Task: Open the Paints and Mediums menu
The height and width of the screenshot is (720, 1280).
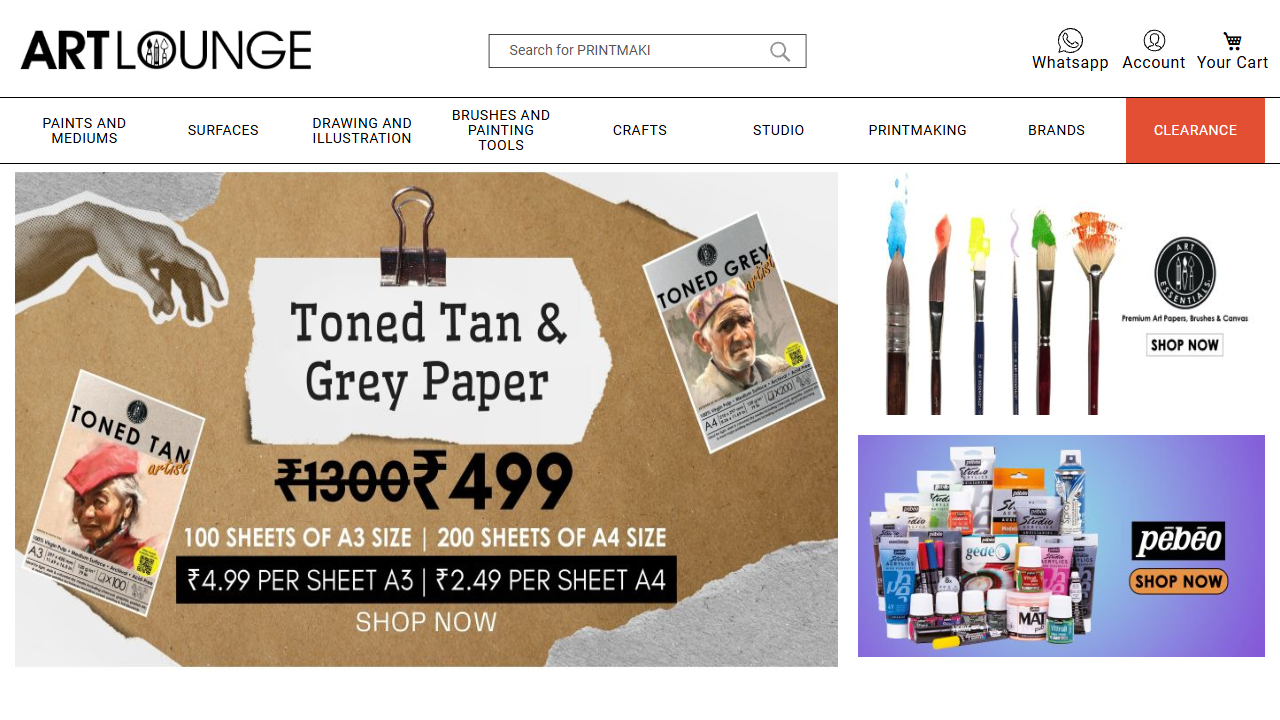Action: click(x=84, y=130)
